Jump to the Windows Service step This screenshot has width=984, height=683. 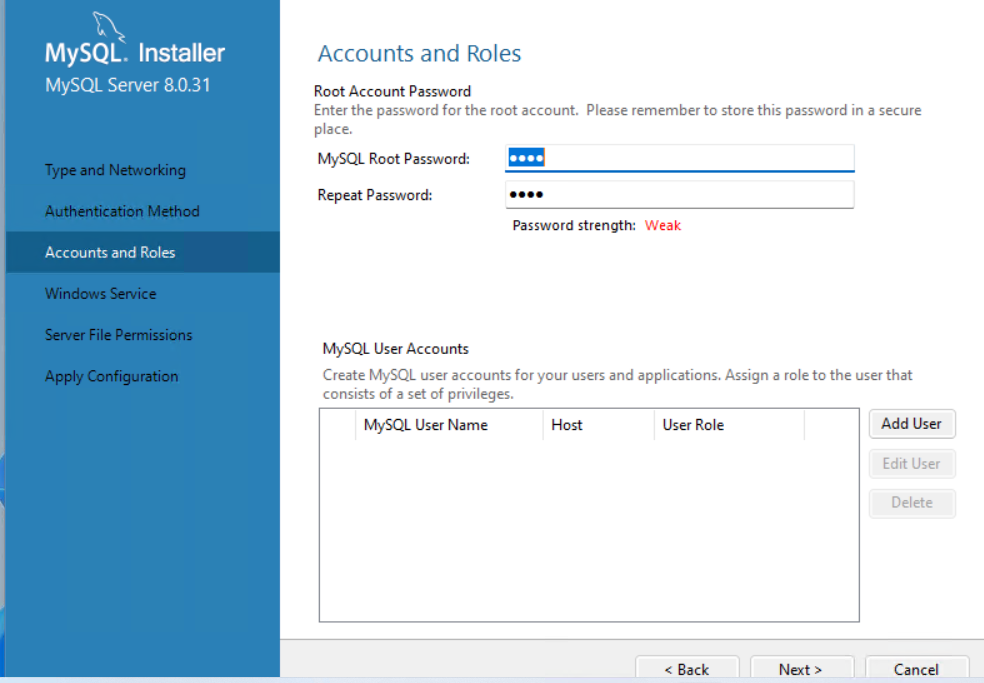coord(100,294)
